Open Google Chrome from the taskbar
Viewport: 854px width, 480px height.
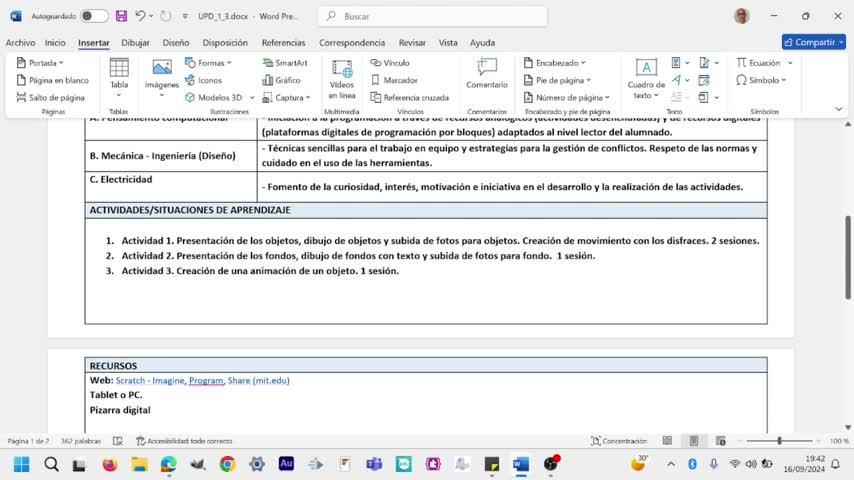pos(227,464)
